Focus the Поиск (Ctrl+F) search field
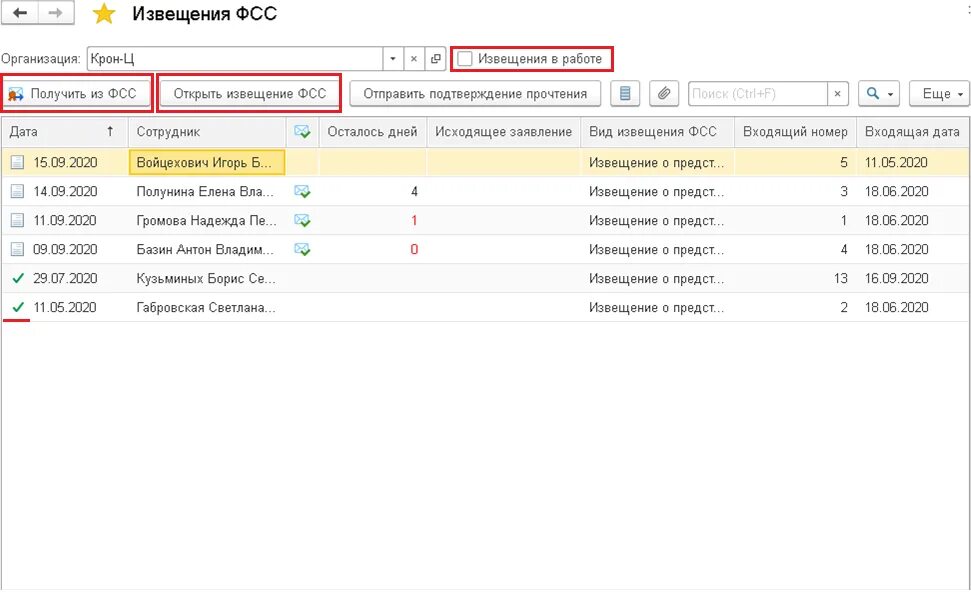 click(758, 94)
